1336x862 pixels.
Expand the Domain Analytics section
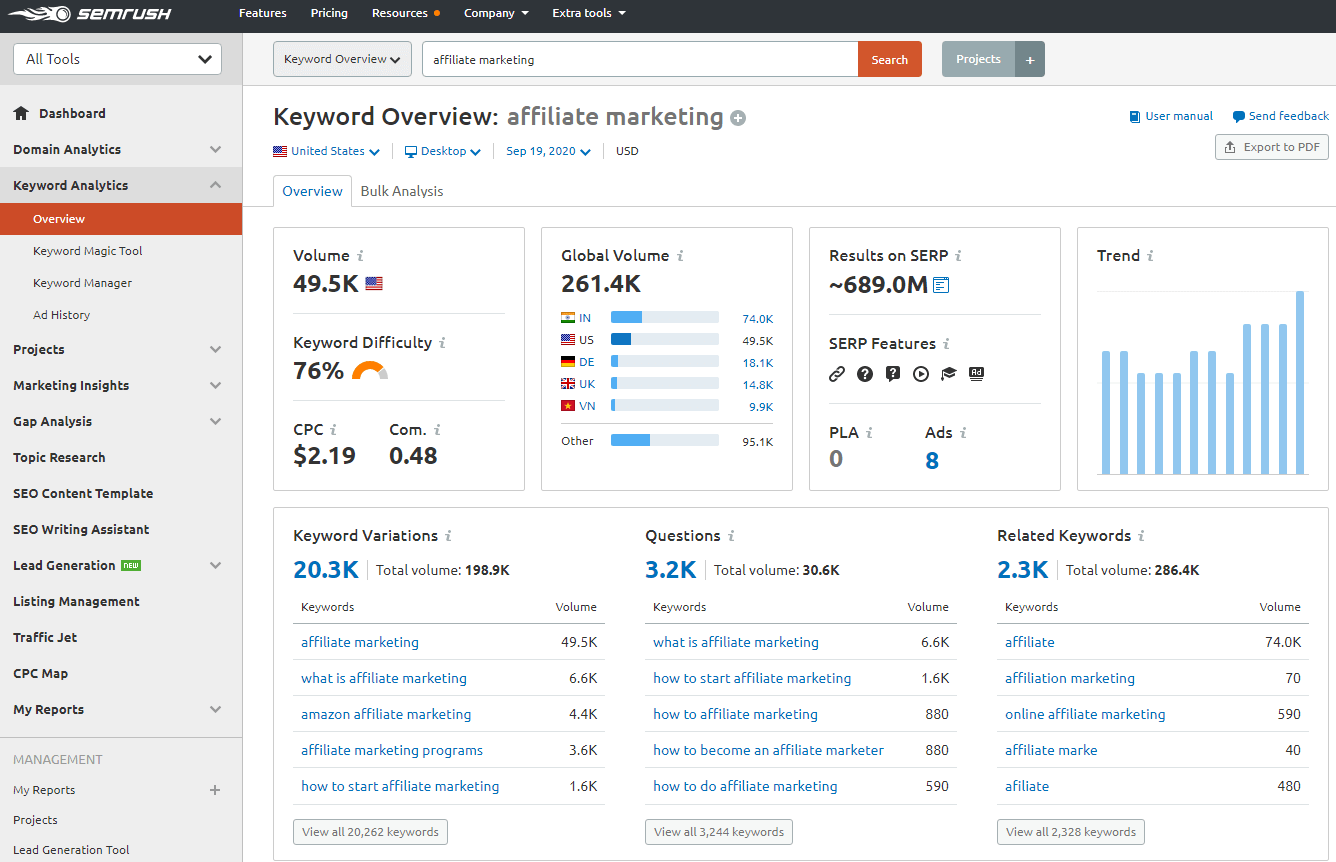coord(215,149)
